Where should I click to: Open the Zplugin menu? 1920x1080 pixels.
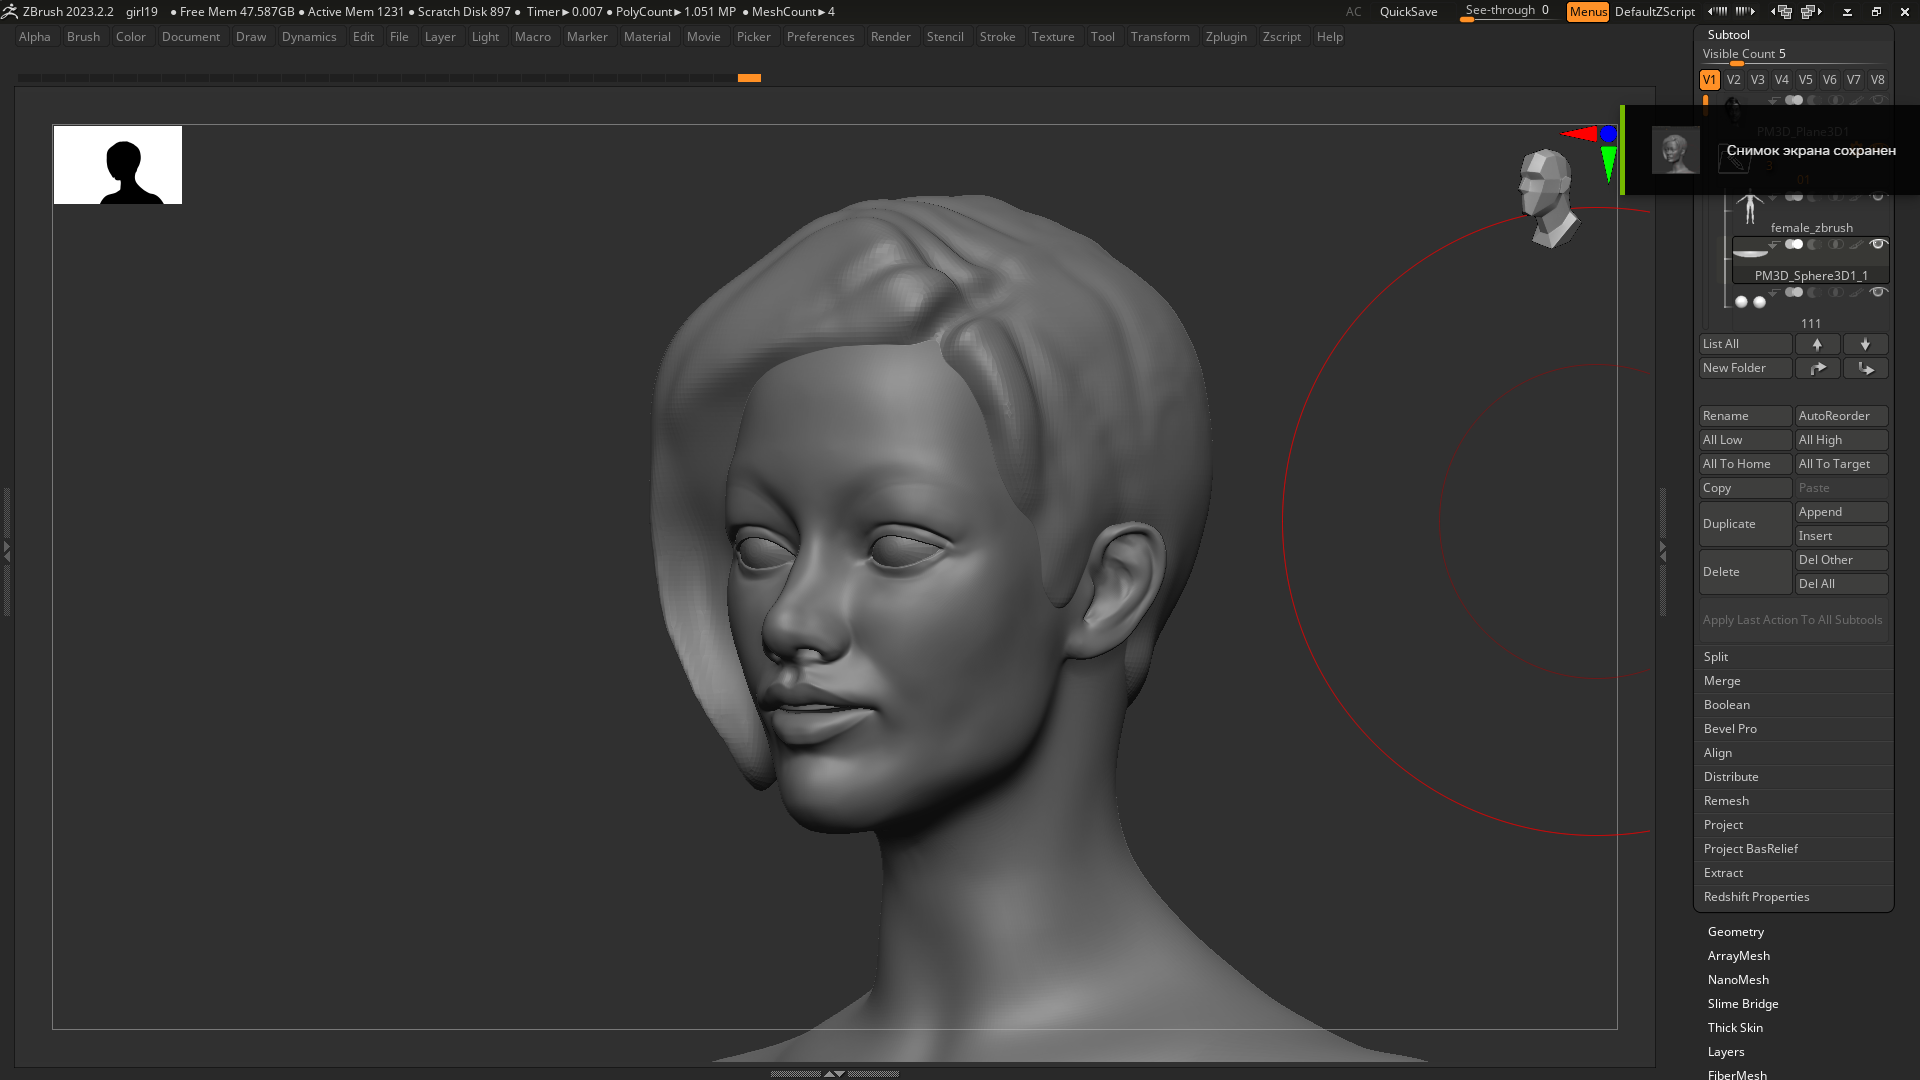1225,37
